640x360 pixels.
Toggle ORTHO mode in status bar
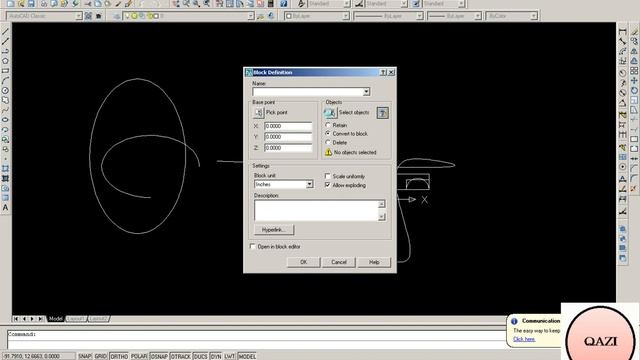coord(119,356)
